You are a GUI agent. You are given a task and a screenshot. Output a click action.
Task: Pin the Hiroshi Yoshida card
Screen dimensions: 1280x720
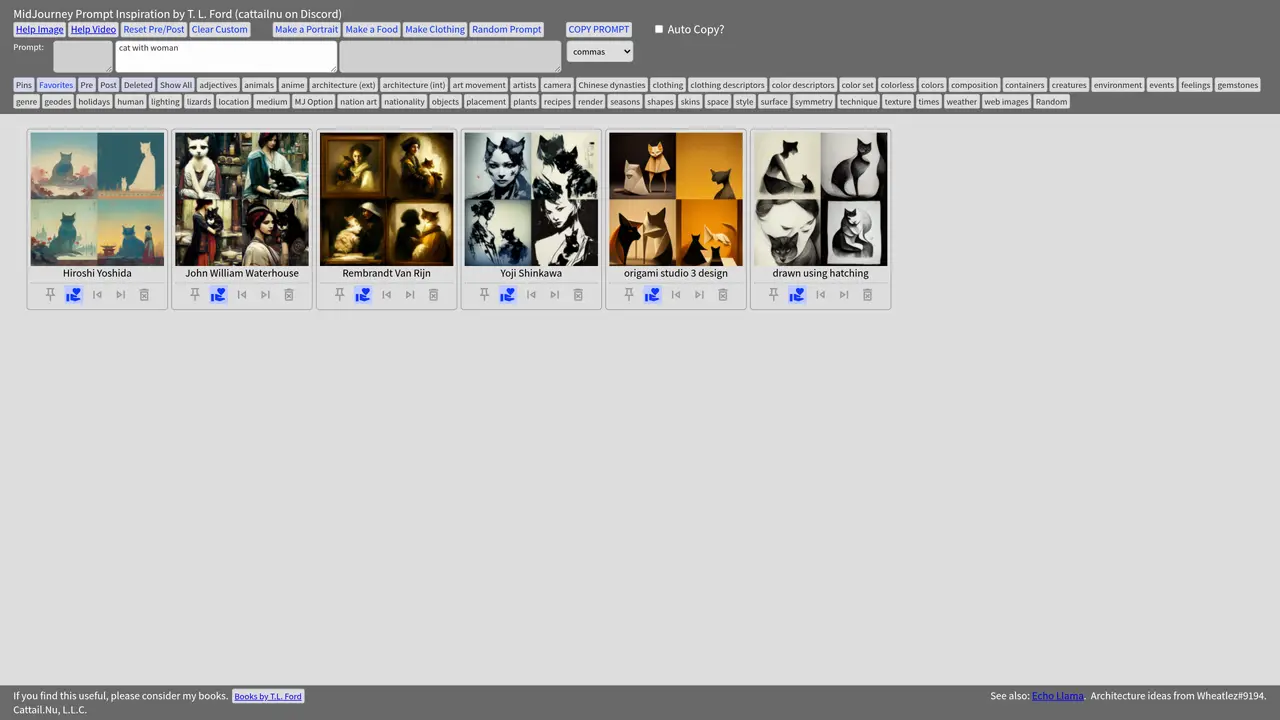[50, 295]
